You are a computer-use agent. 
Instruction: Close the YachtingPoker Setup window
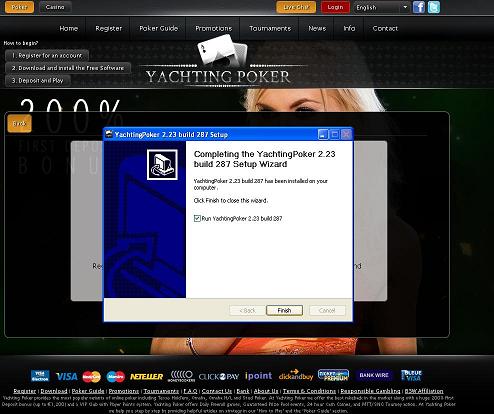pos(346,134)
